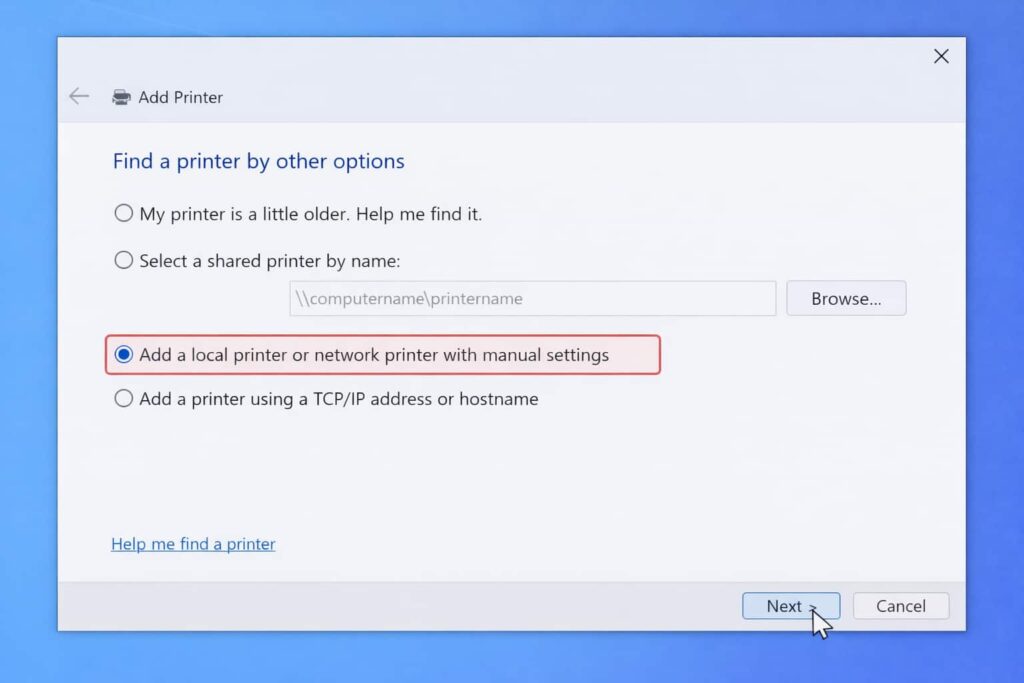
Task: Close the Add Printer dialog with X
Action: pos(941,56)
